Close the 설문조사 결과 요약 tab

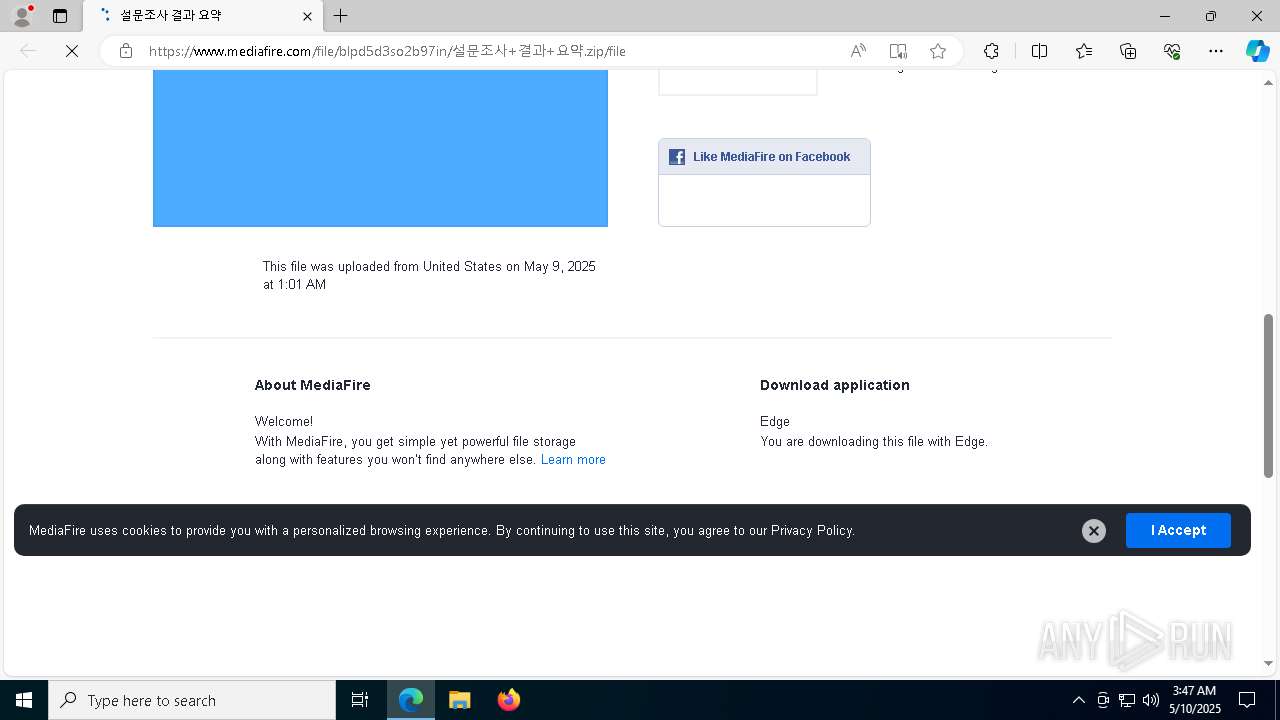[x=308, y=16]
